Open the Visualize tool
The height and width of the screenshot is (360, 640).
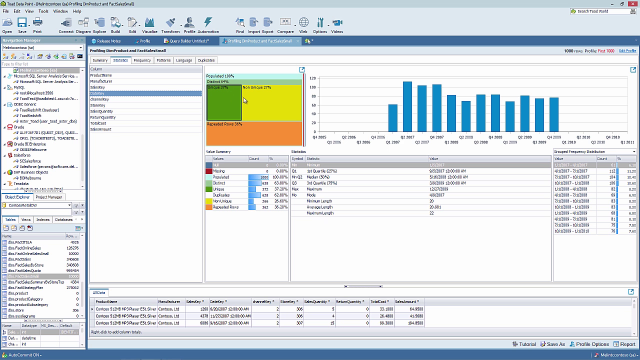(x=149, y=25)
